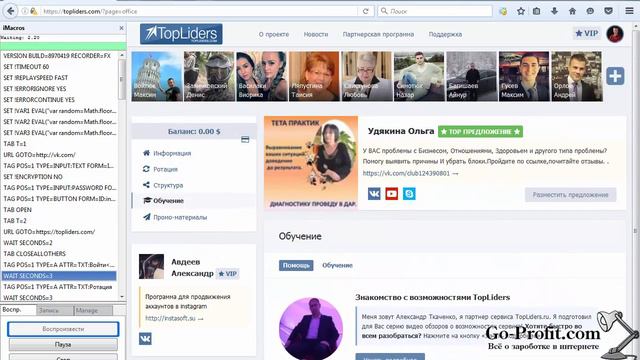The image size is (640, 360).
Task: Switch to the Воспр. tab in iMacros
Action: click(18, 310)
